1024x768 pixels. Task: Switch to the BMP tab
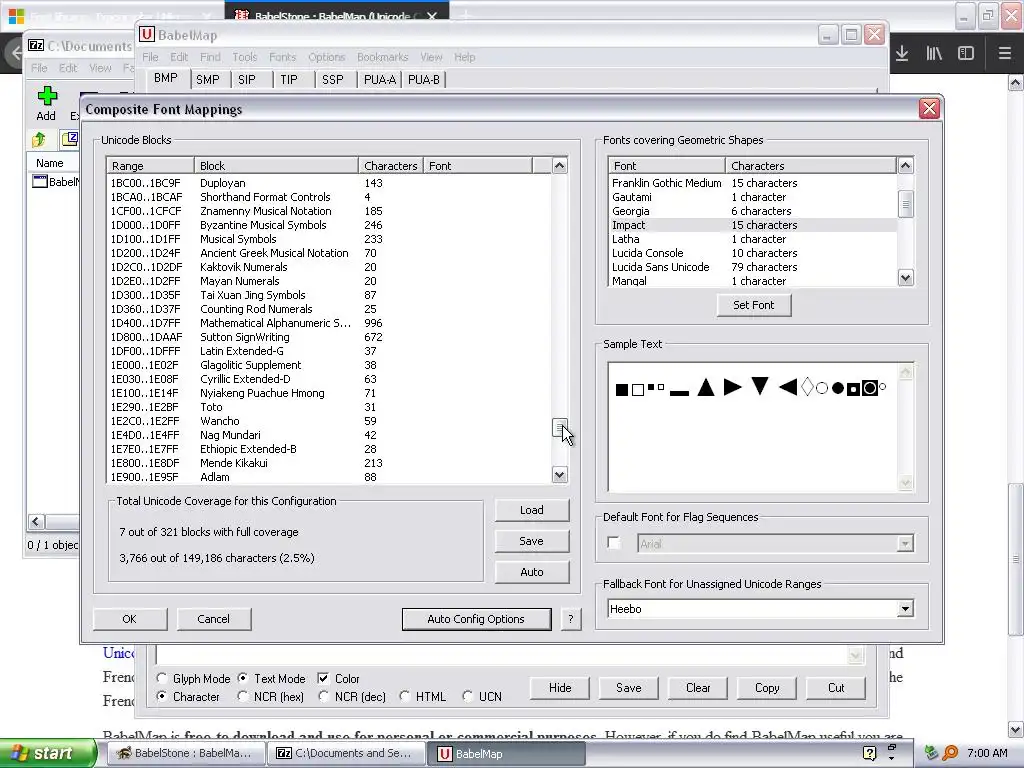166,78
